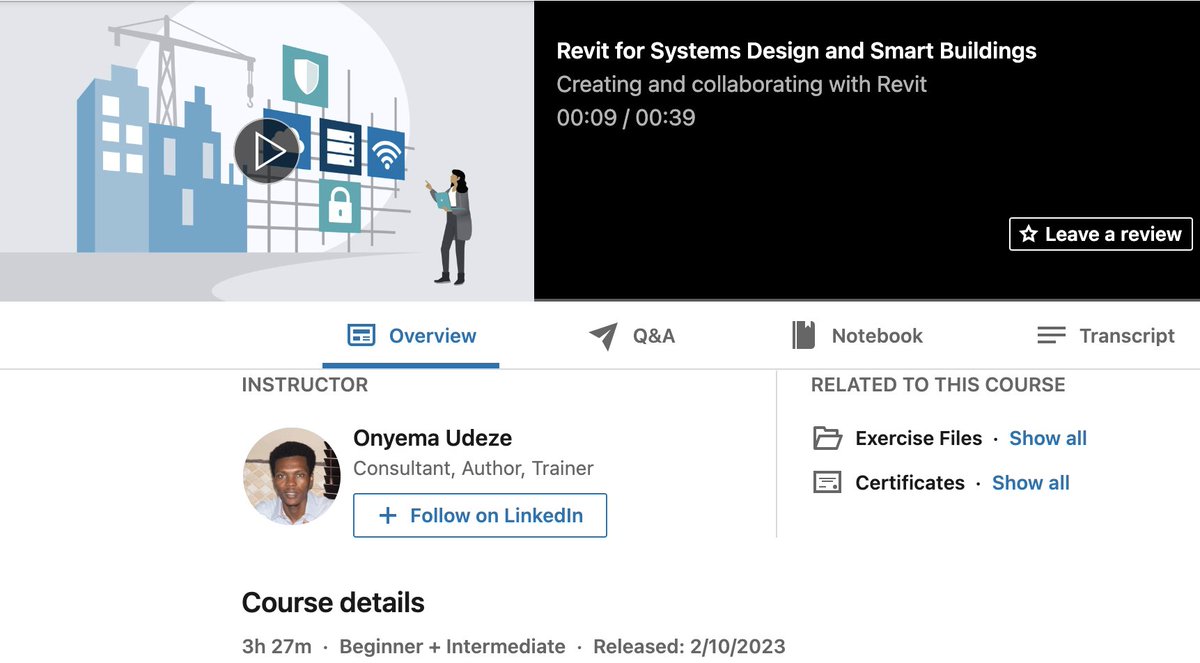Click the Course details heading
1200x663 pixels.
[x=333, y=603]
